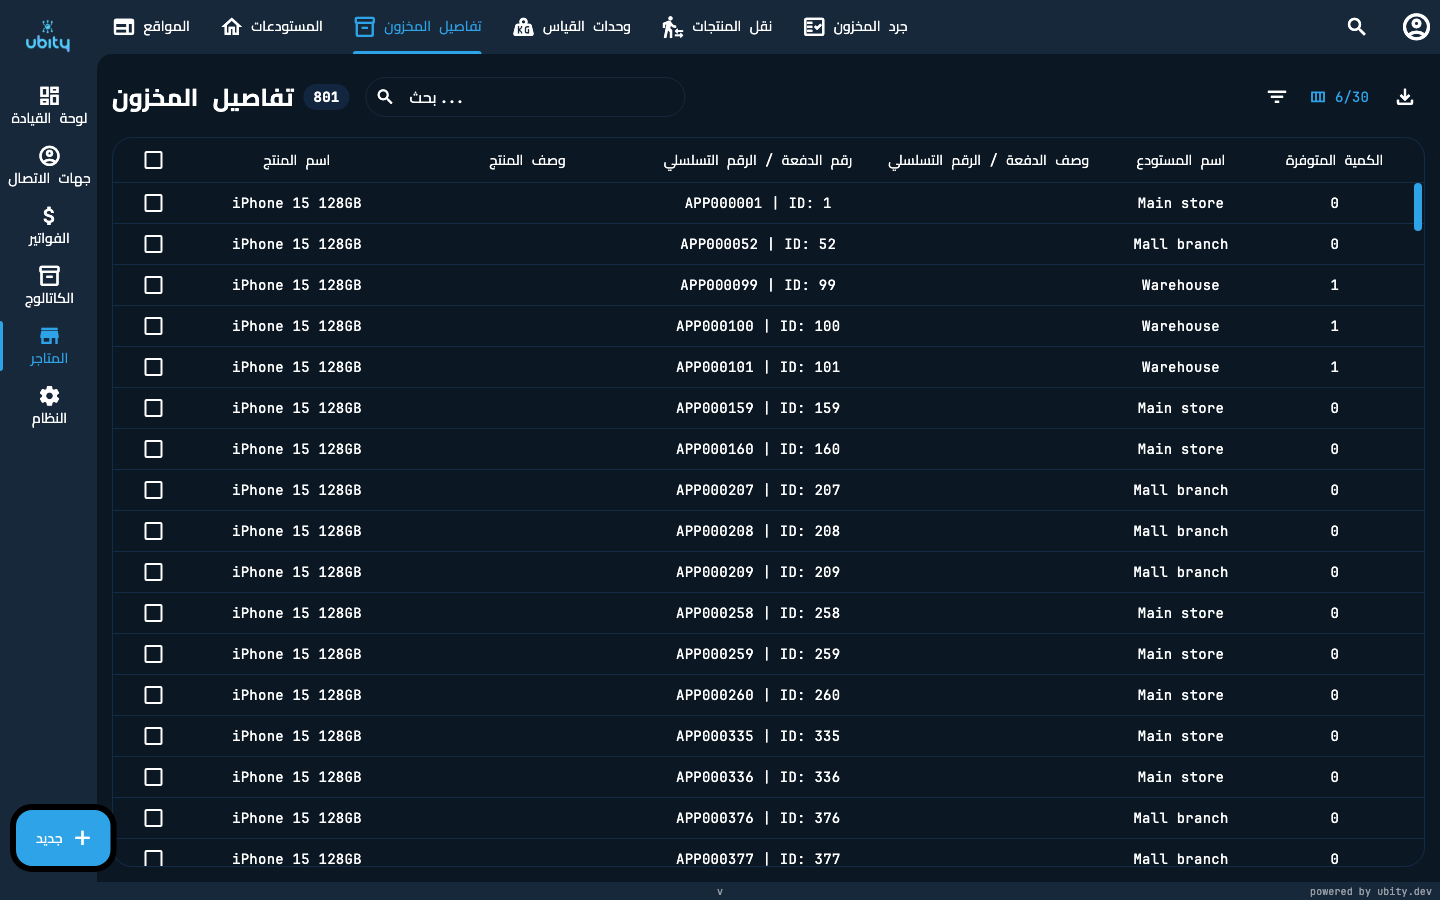Check the row APP000052 checkbox
This screenshot has width=1440, height=900.
click(153, 244)
